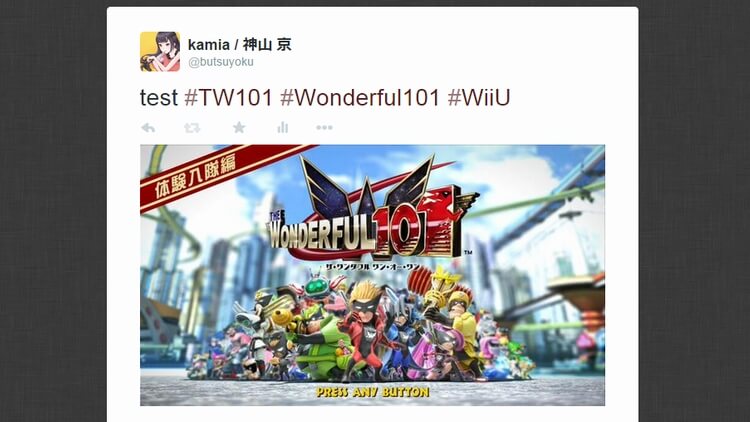The image size is (750, 422).
Task: Open the more options ellipsis menu
Action: [x=324, y=127]
